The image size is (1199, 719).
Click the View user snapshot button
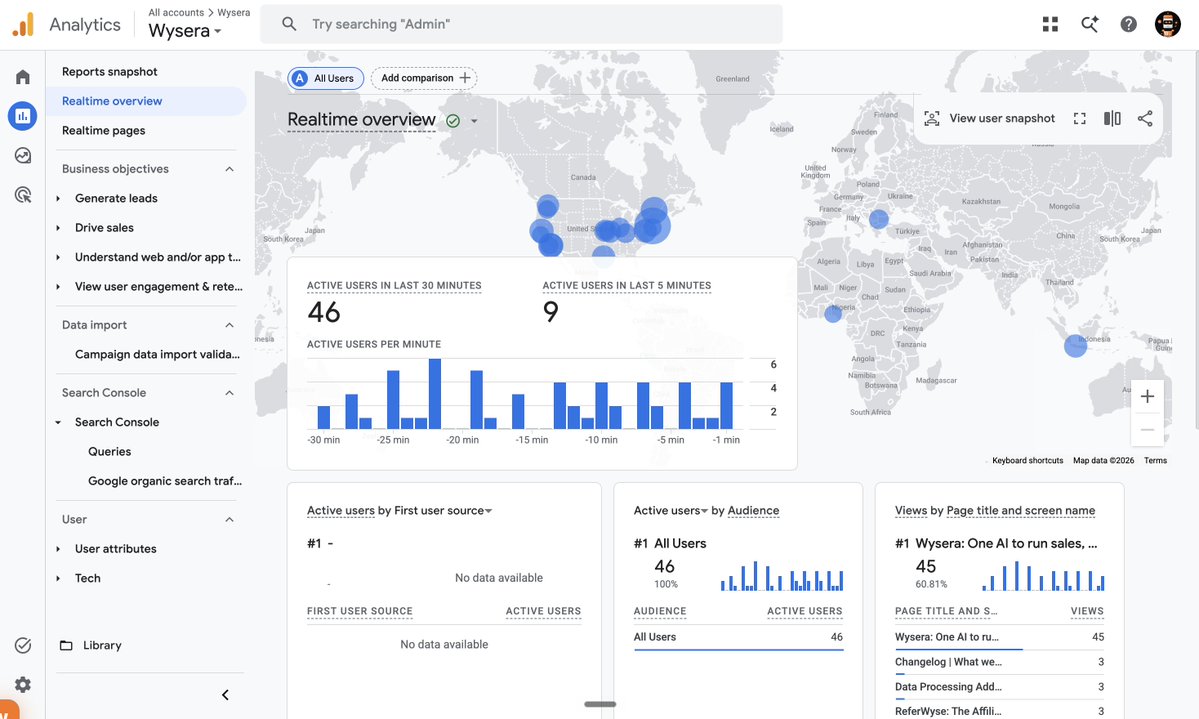[989, 118]
